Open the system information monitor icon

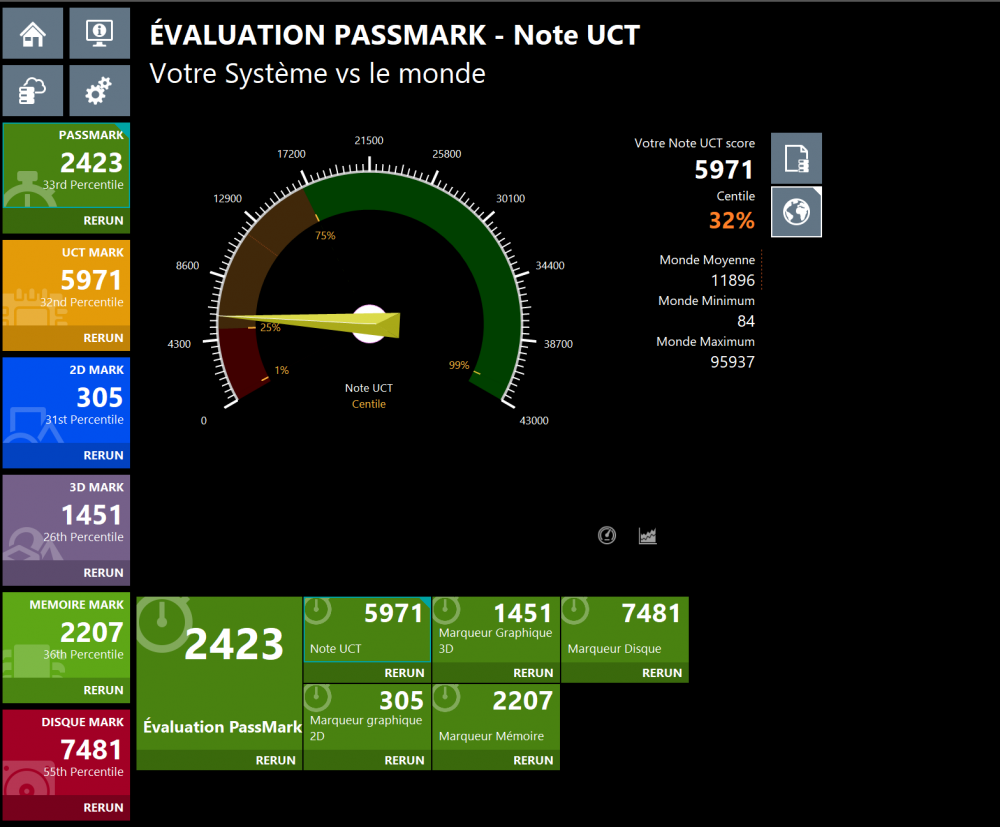(99, 33)
